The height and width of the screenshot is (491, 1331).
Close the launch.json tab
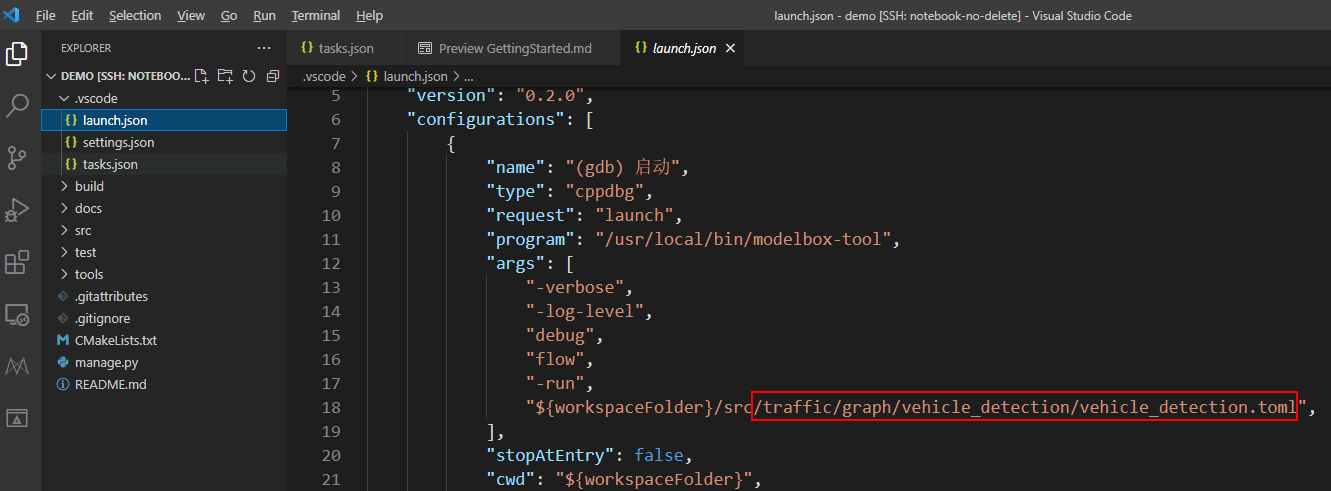[x=730, y=48]
